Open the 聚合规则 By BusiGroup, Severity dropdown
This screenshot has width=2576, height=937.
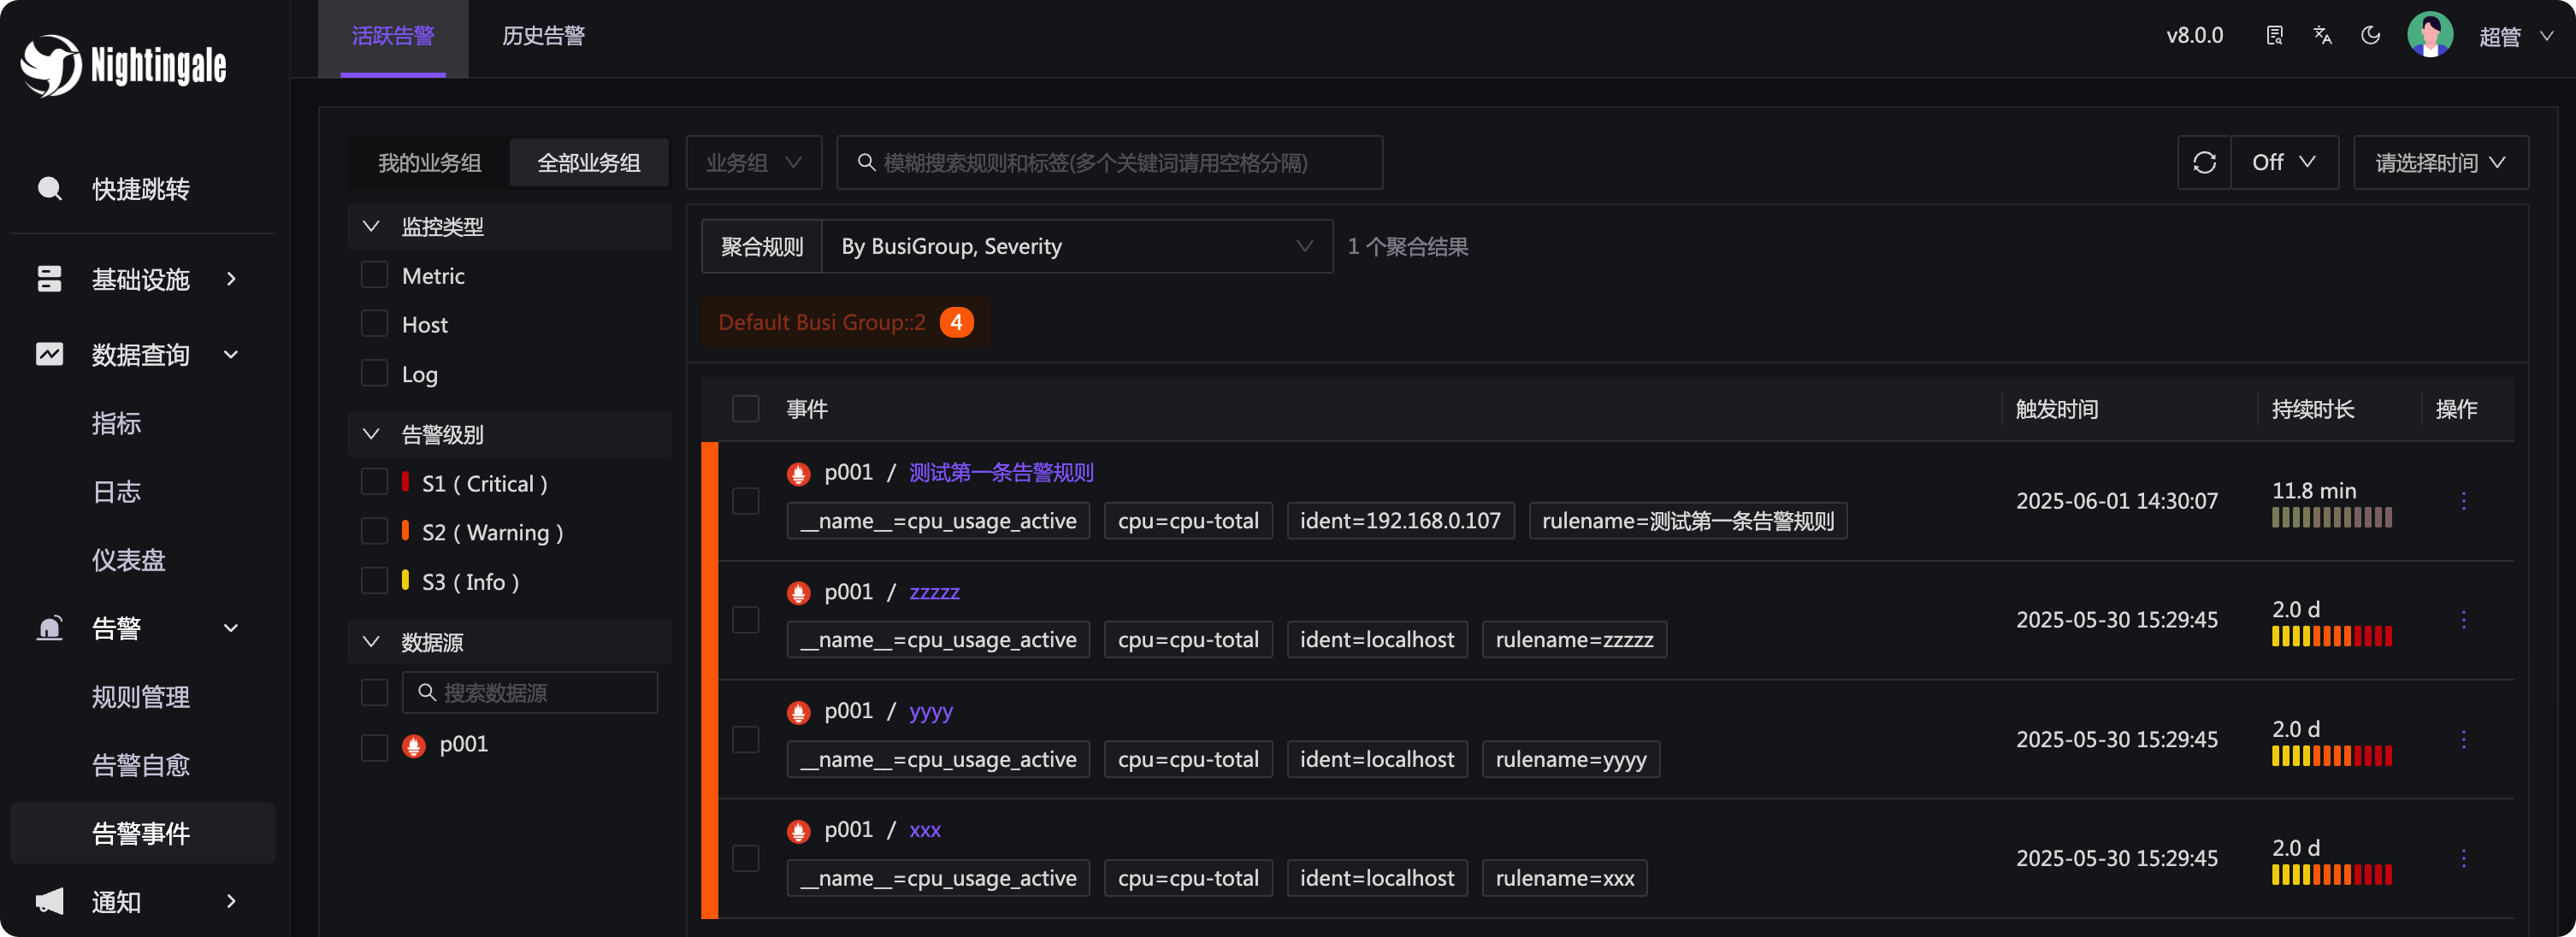click(x=1076, y=246)
